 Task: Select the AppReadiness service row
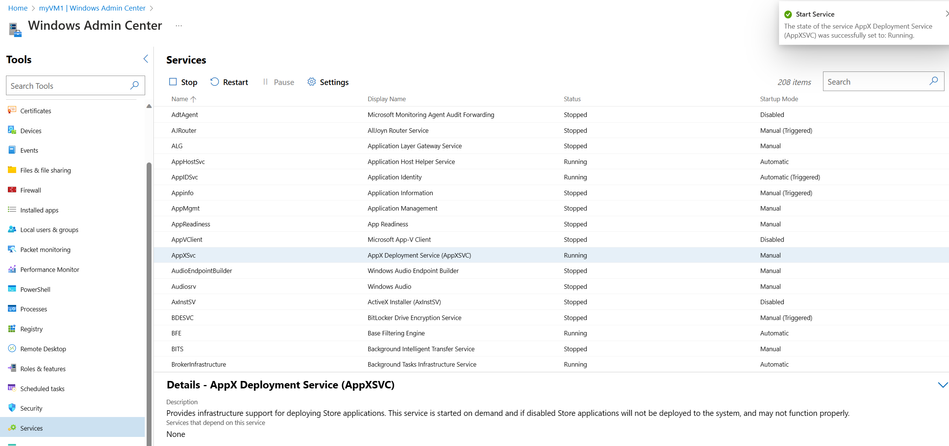click(x=551, y=224)
